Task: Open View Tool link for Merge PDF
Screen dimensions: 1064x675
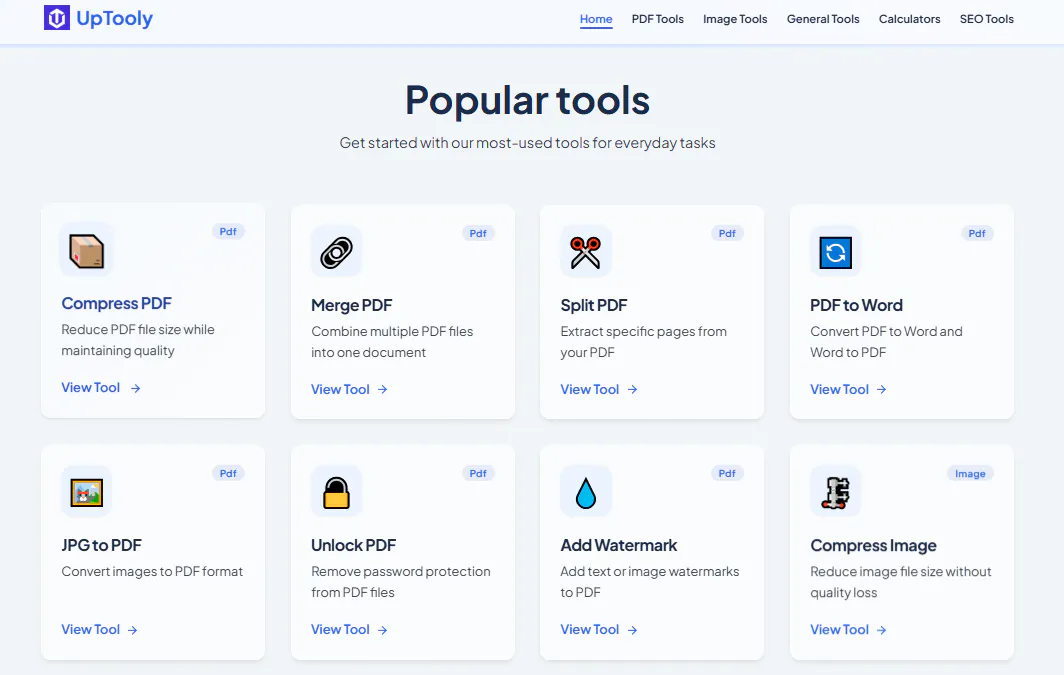Action: point(349,389)
